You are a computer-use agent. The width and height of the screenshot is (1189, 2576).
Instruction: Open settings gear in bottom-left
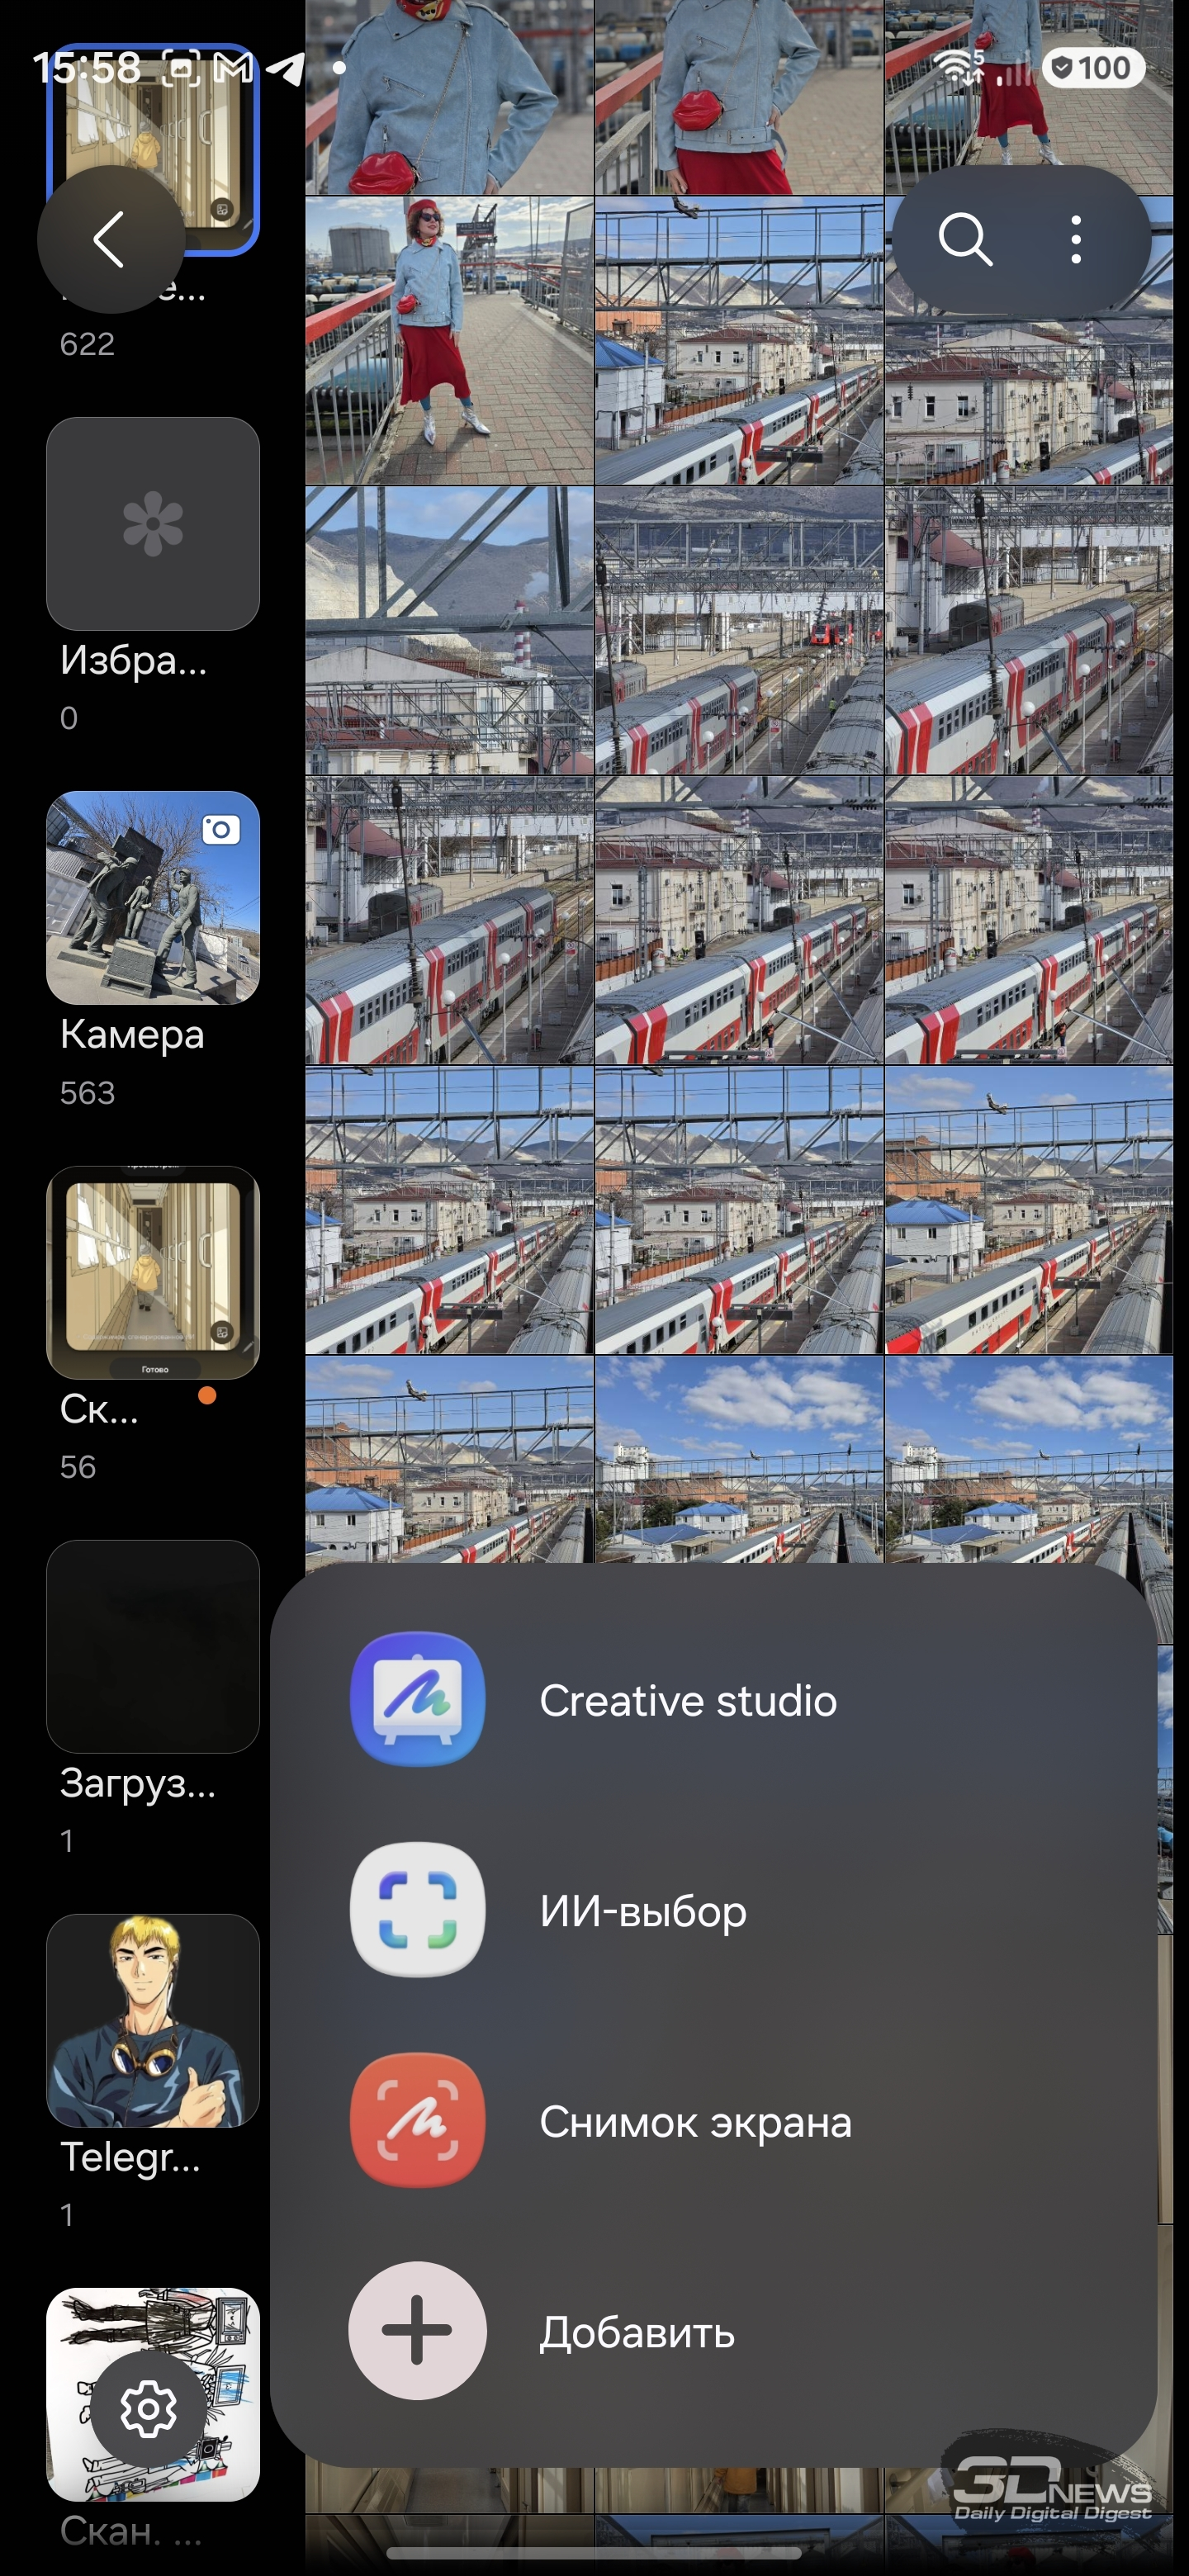click(148, 2409)
